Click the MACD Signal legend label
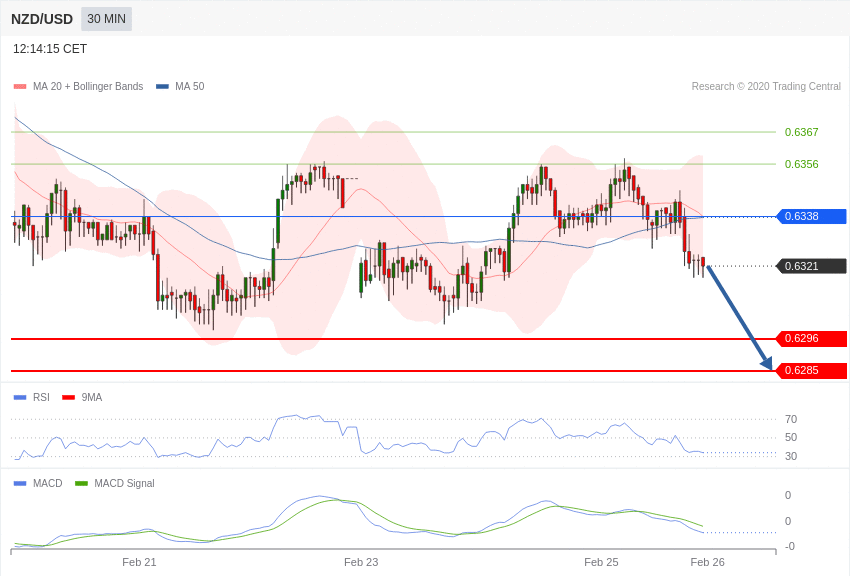Screen dimensions: 850x576 point(124,483)
